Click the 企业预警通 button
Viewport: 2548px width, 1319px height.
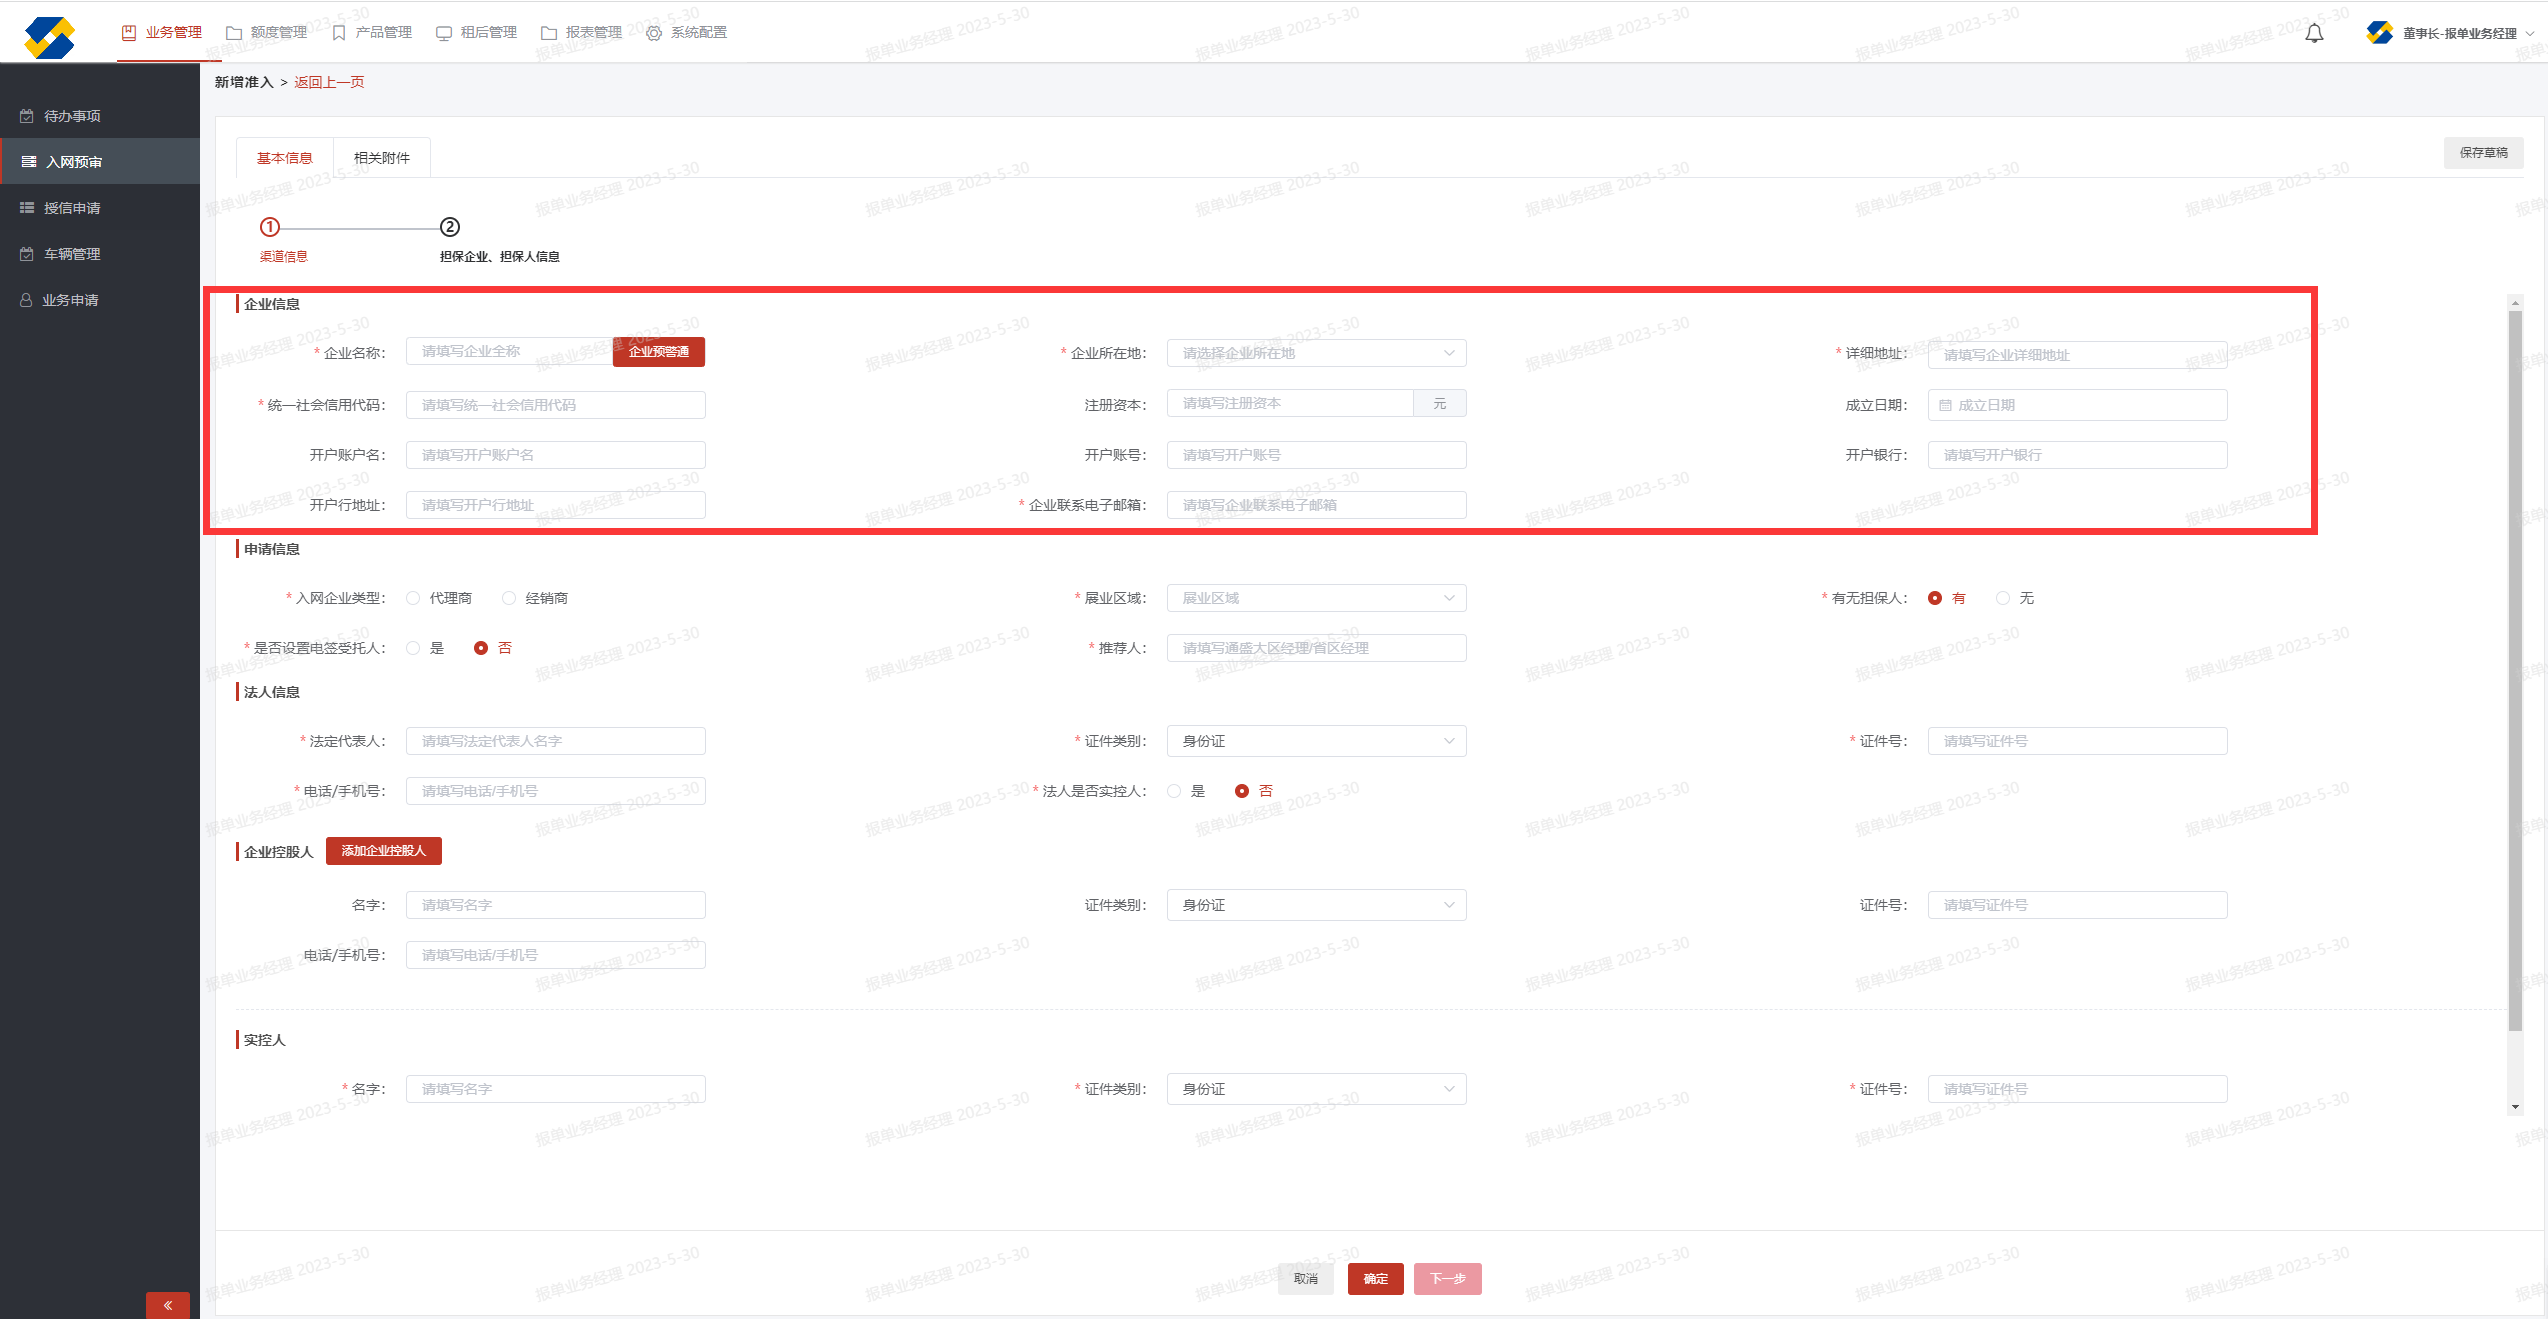tap(658, 352)
